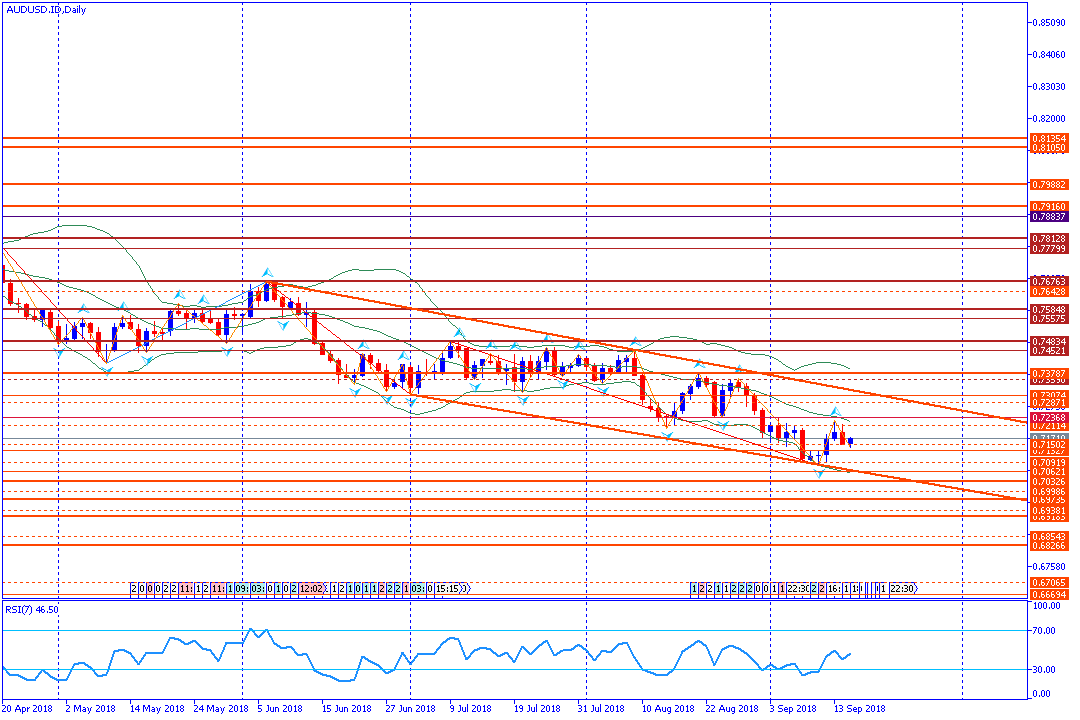Click the 0.82000 price axis value
The width and height of the screenshot is (1080, 720).
coord(1048,119)
